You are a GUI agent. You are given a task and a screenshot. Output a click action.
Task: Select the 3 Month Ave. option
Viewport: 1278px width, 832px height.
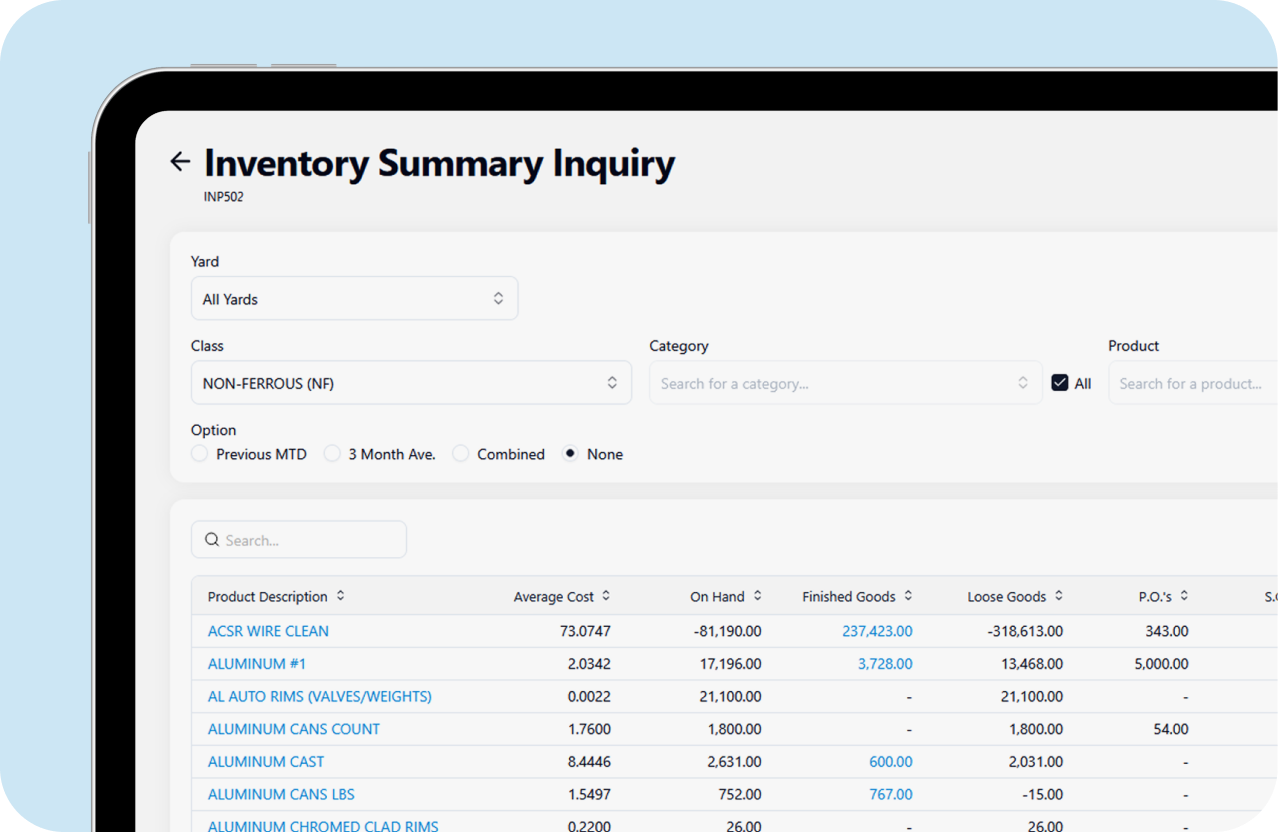pos(332,454)
